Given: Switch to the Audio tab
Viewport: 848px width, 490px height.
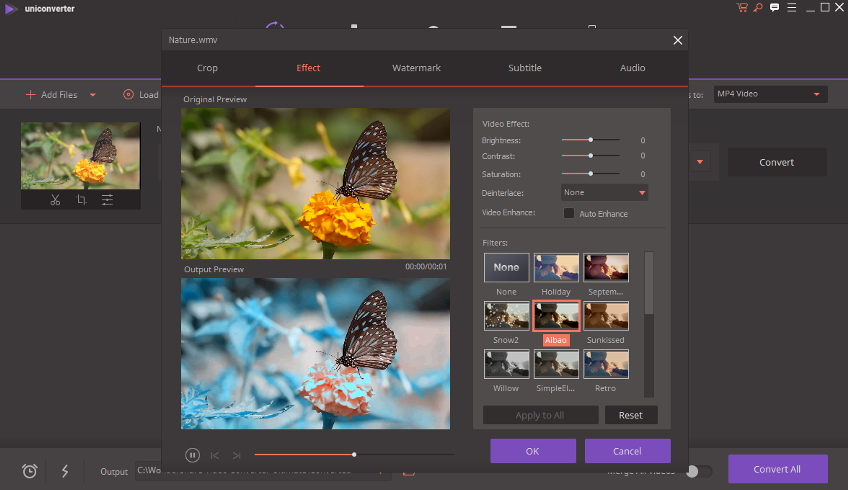Looking at the screenshot, I should 632,68.
